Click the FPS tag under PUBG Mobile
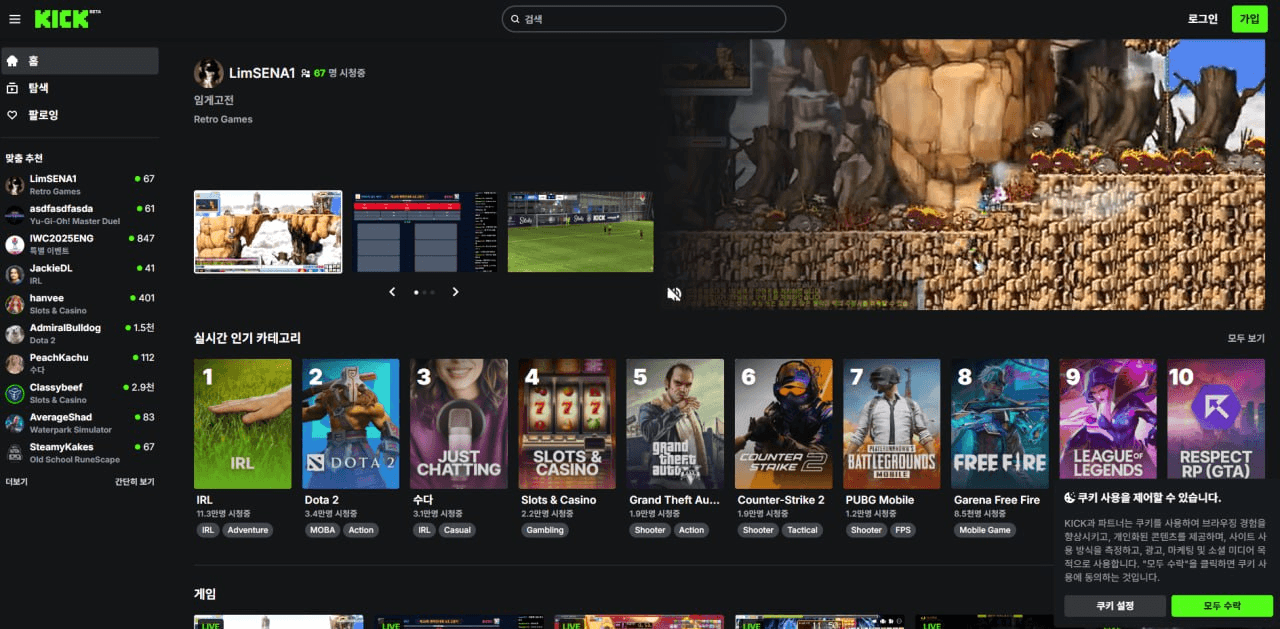 (x=903, y=530)
